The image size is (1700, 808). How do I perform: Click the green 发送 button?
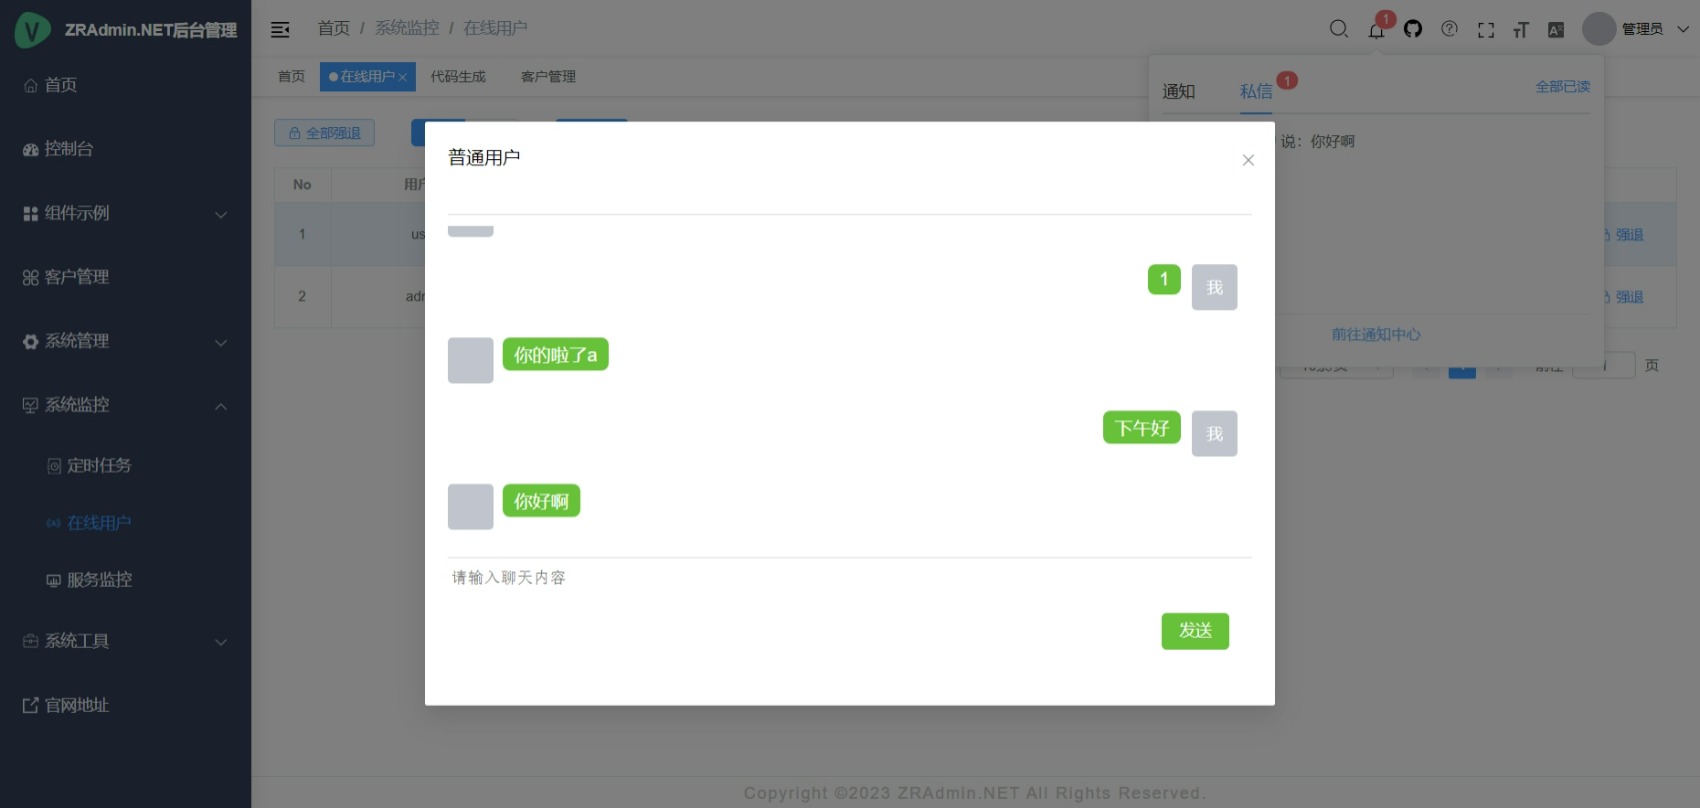(1195, 631)
